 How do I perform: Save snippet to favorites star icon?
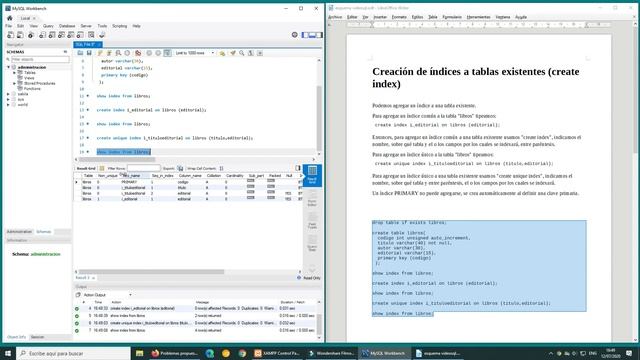click(222, 53)
